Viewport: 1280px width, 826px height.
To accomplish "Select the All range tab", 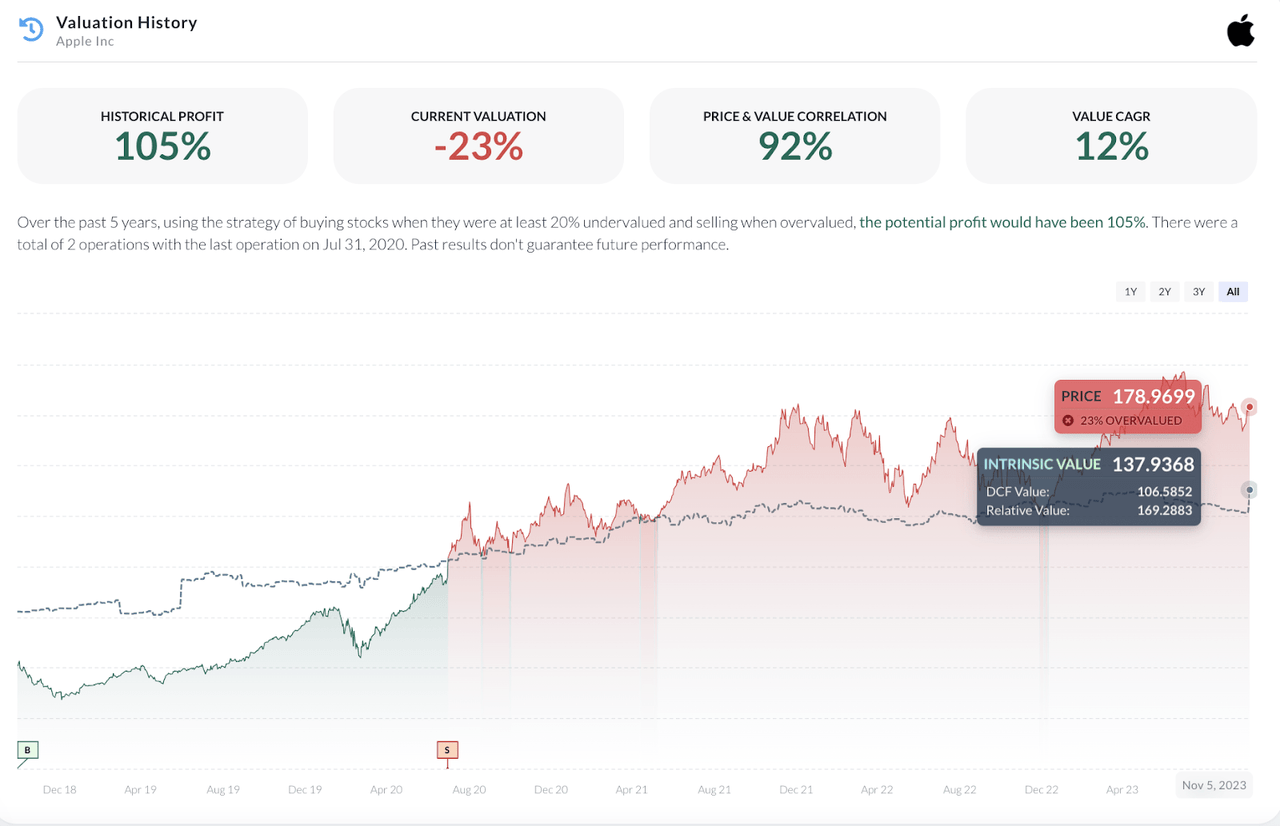I will [1233, 291].
